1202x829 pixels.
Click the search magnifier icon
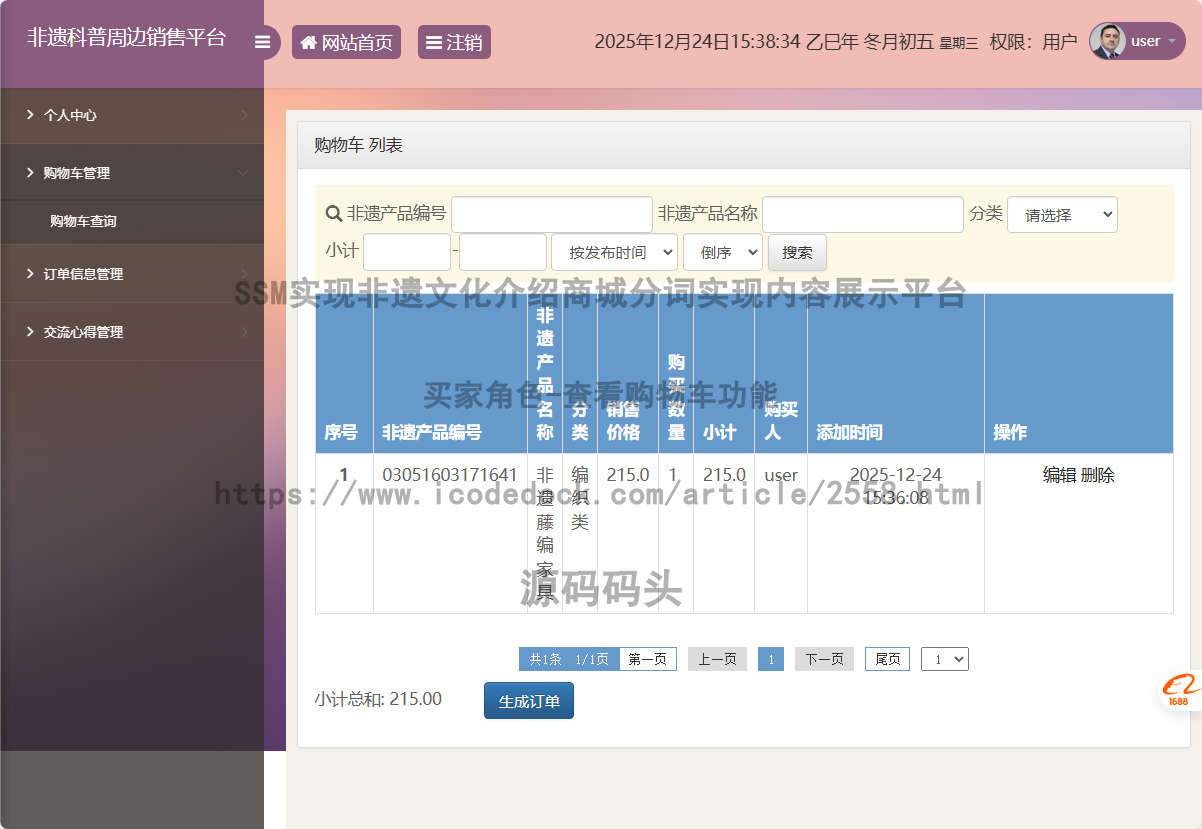[334, 214]
